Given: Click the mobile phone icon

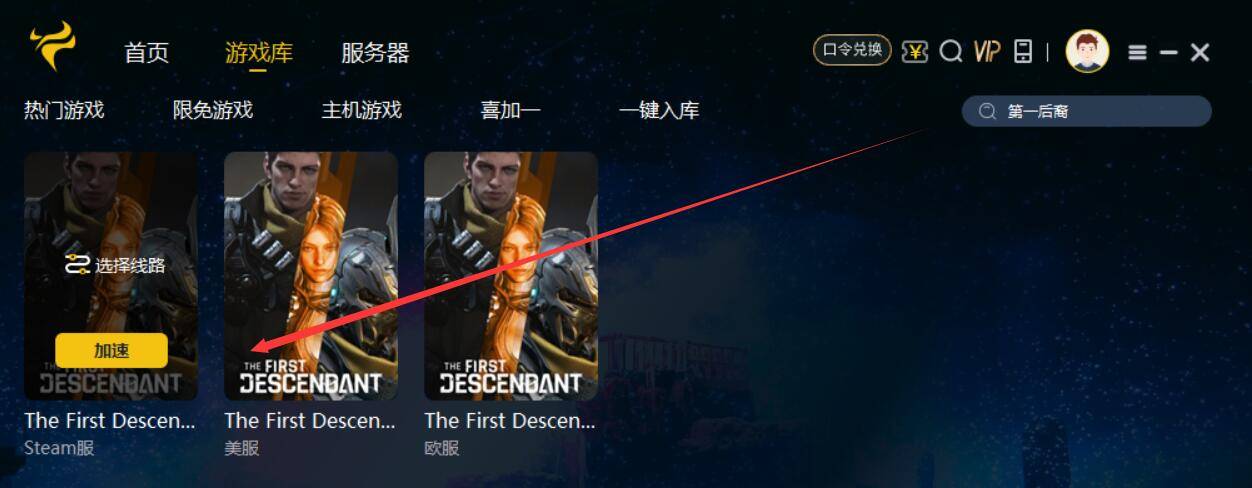Looking at the screenshot, I should pos(1023,51).
